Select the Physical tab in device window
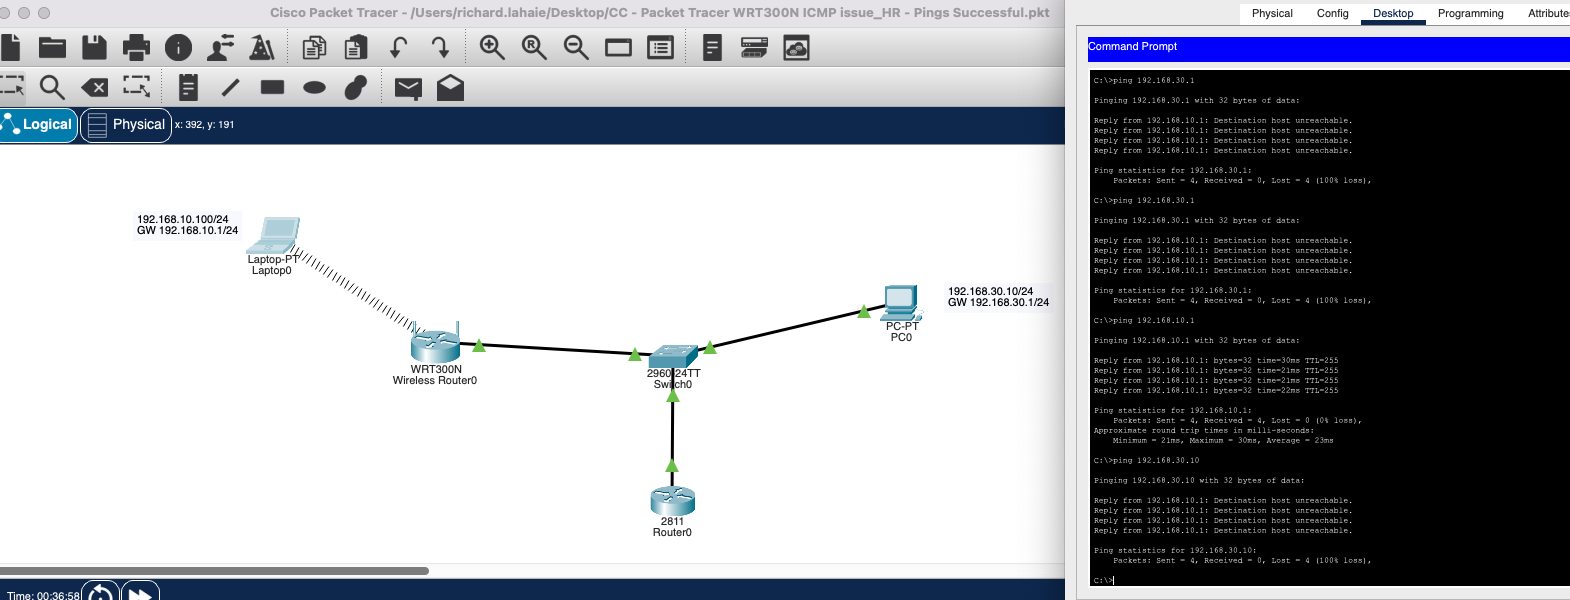The image size is (1570, 600). click(x=1272, y=13)
